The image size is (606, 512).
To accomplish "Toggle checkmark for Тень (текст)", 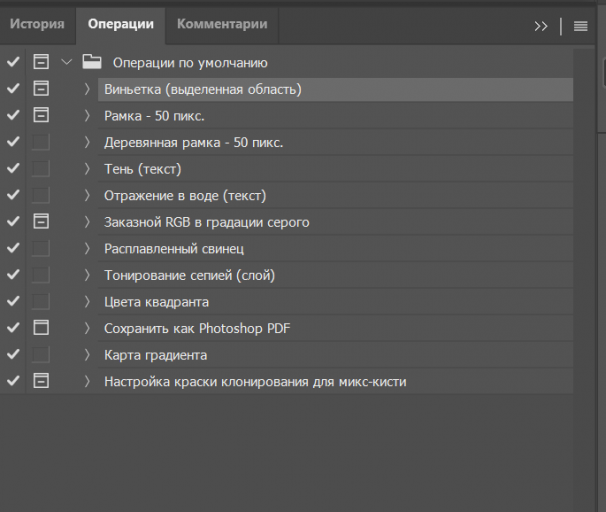I will (x=13, y=168).
